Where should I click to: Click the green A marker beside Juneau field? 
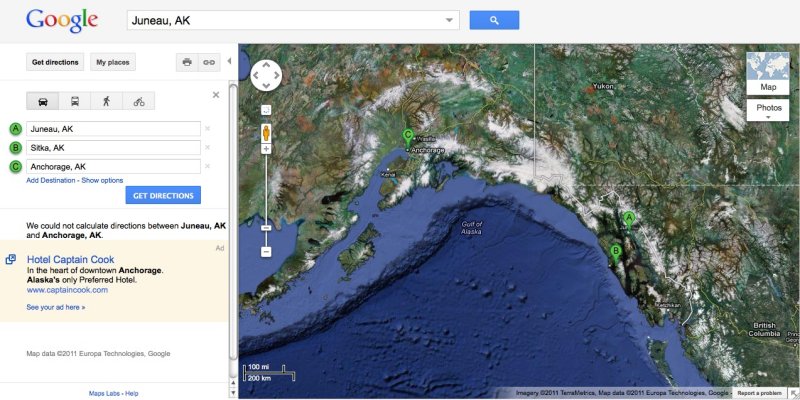pyautogui.click(x=15, y=129)
